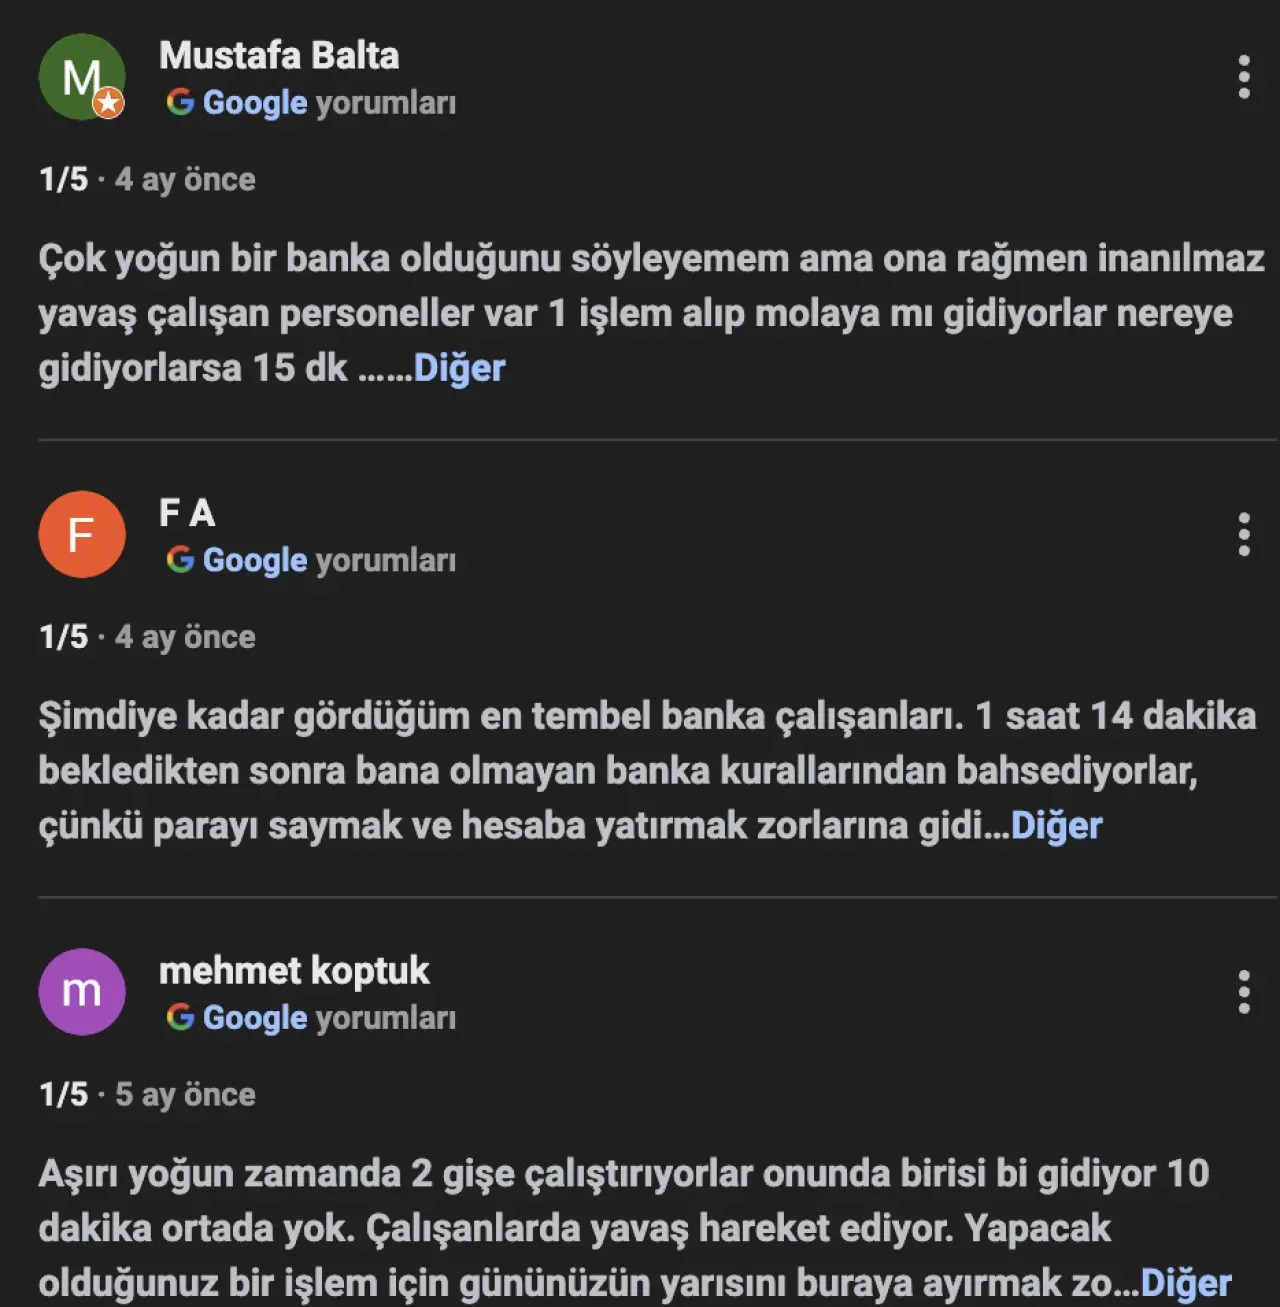Expand Mustafa Balta's review with Diğer
The image size is (1280, 1307).
(x=460, y=368)
